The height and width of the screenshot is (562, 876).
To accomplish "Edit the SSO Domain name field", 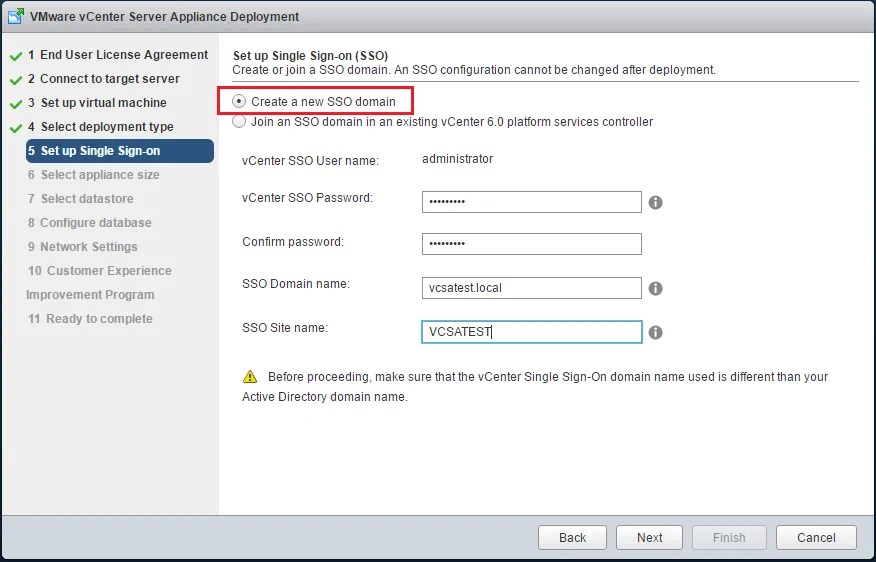I will [531, 288].
